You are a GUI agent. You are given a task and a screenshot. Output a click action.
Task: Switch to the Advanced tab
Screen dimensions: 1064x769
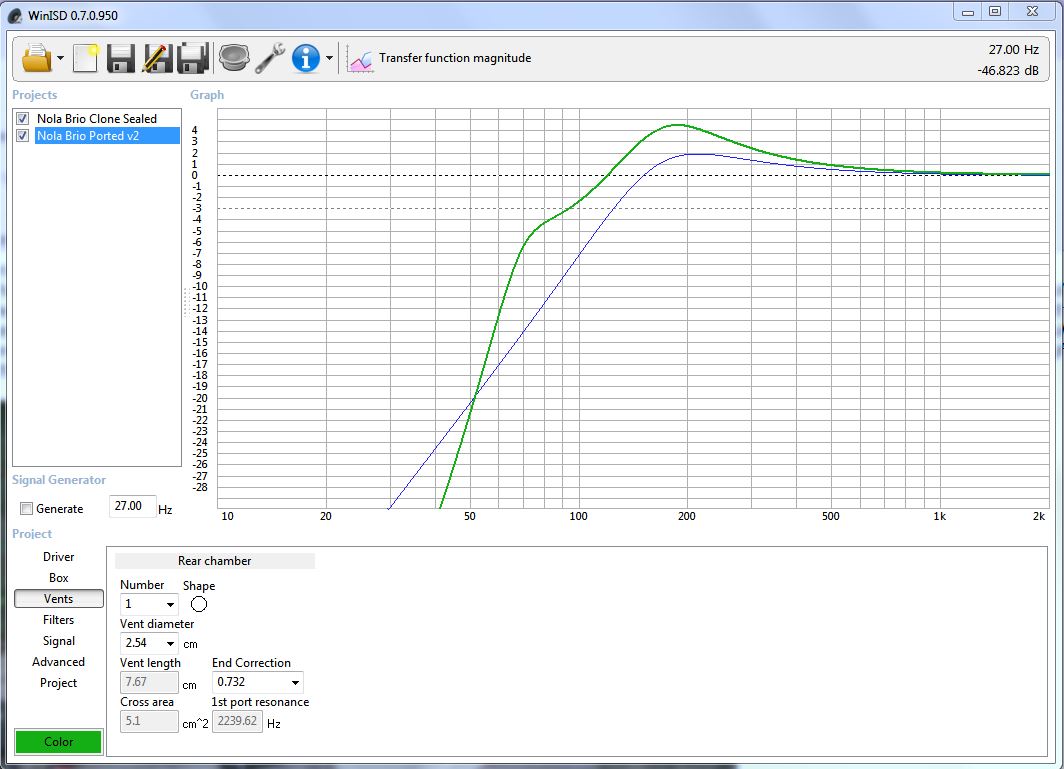pyautogui.click(x=58, y=662)
